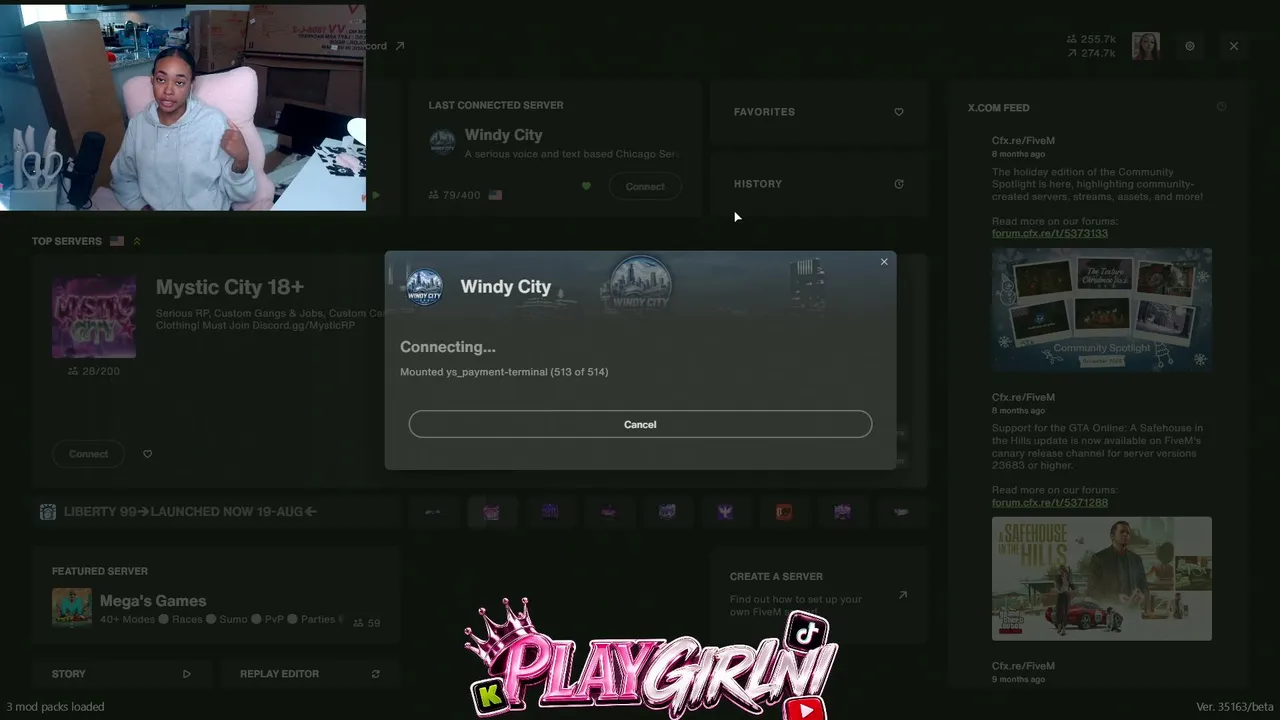The image size is (1280, 720).
Task: Click the 28/200 Mystic City player count
Action: coord(93,371)
